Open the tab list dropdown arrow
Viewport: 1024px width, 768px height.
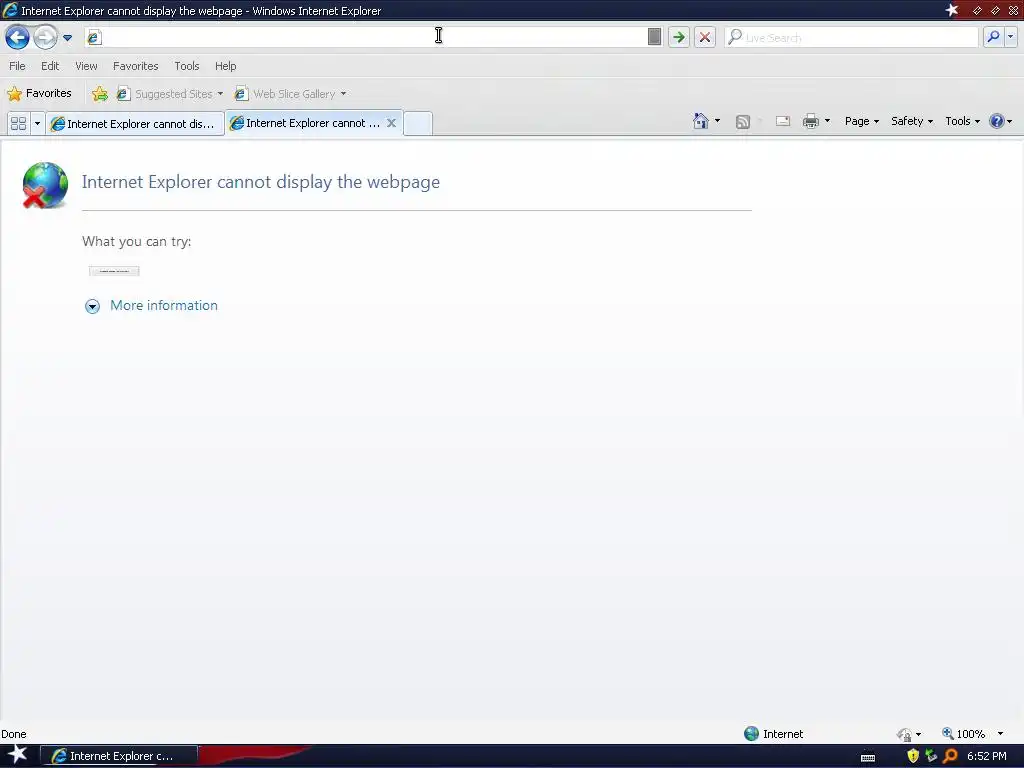coord(37,123)
